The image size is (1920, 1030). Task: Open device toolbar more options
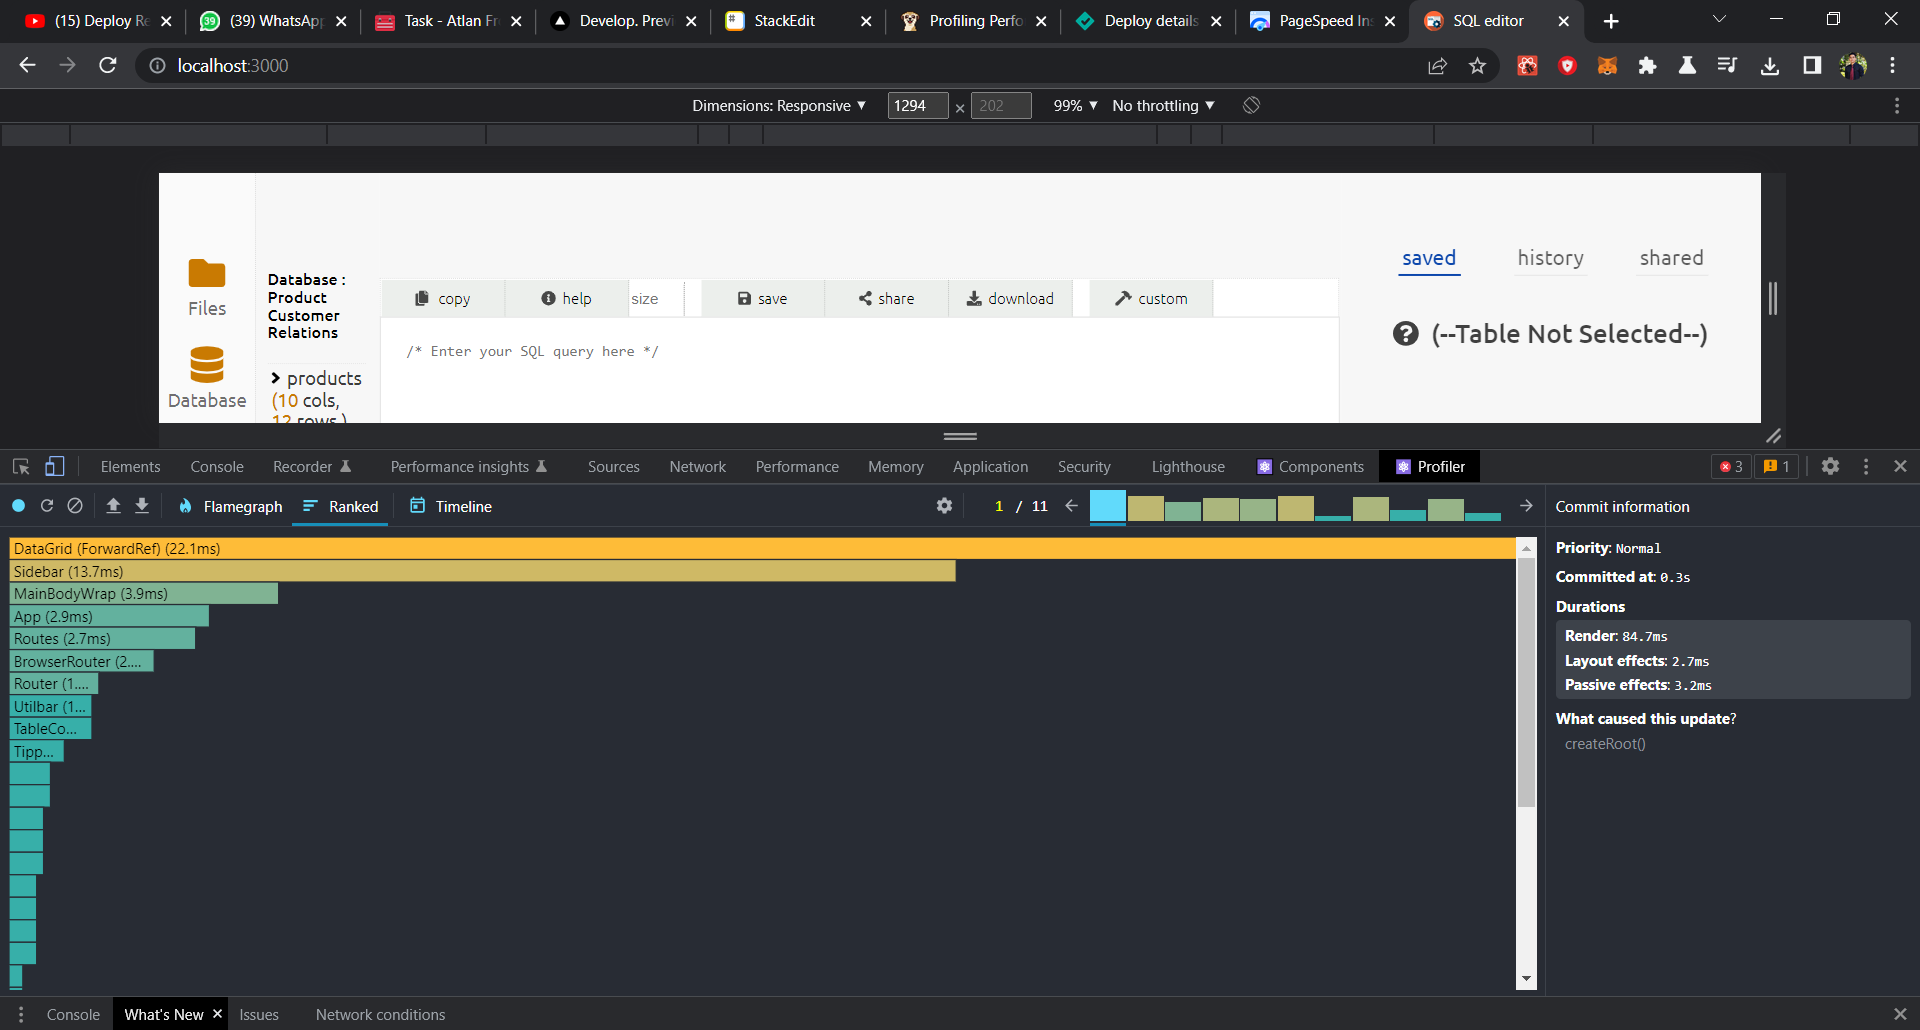1897,105
